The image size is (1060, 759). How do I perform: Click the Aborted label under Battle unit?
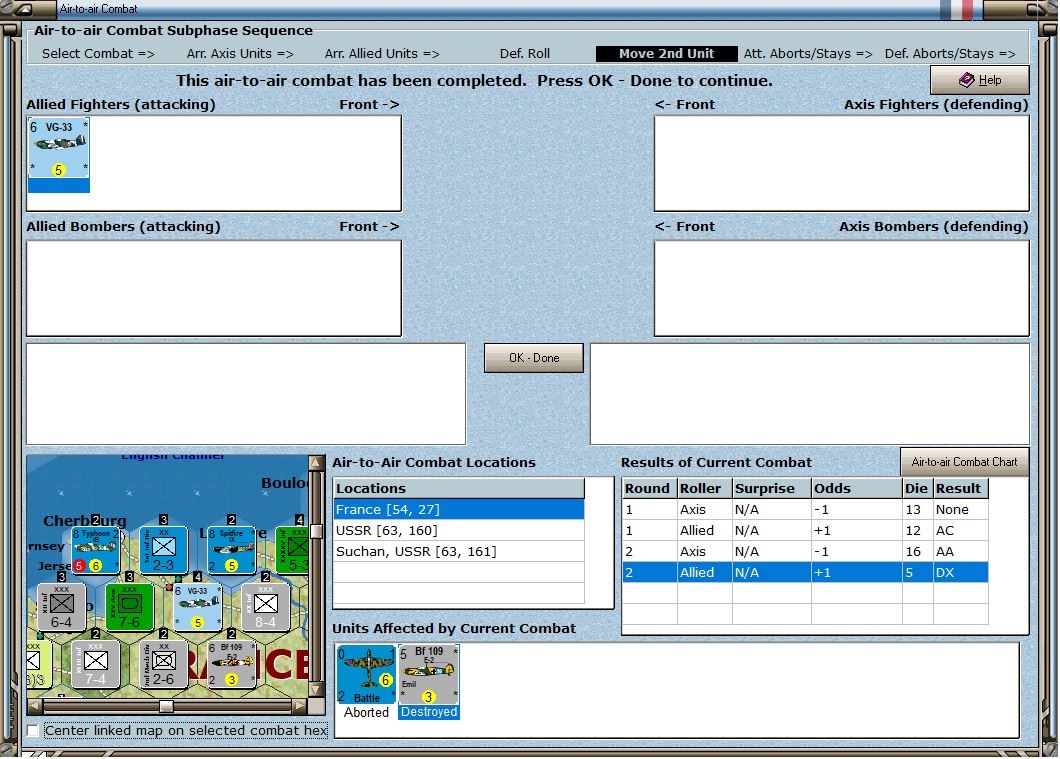pos(366,712)
